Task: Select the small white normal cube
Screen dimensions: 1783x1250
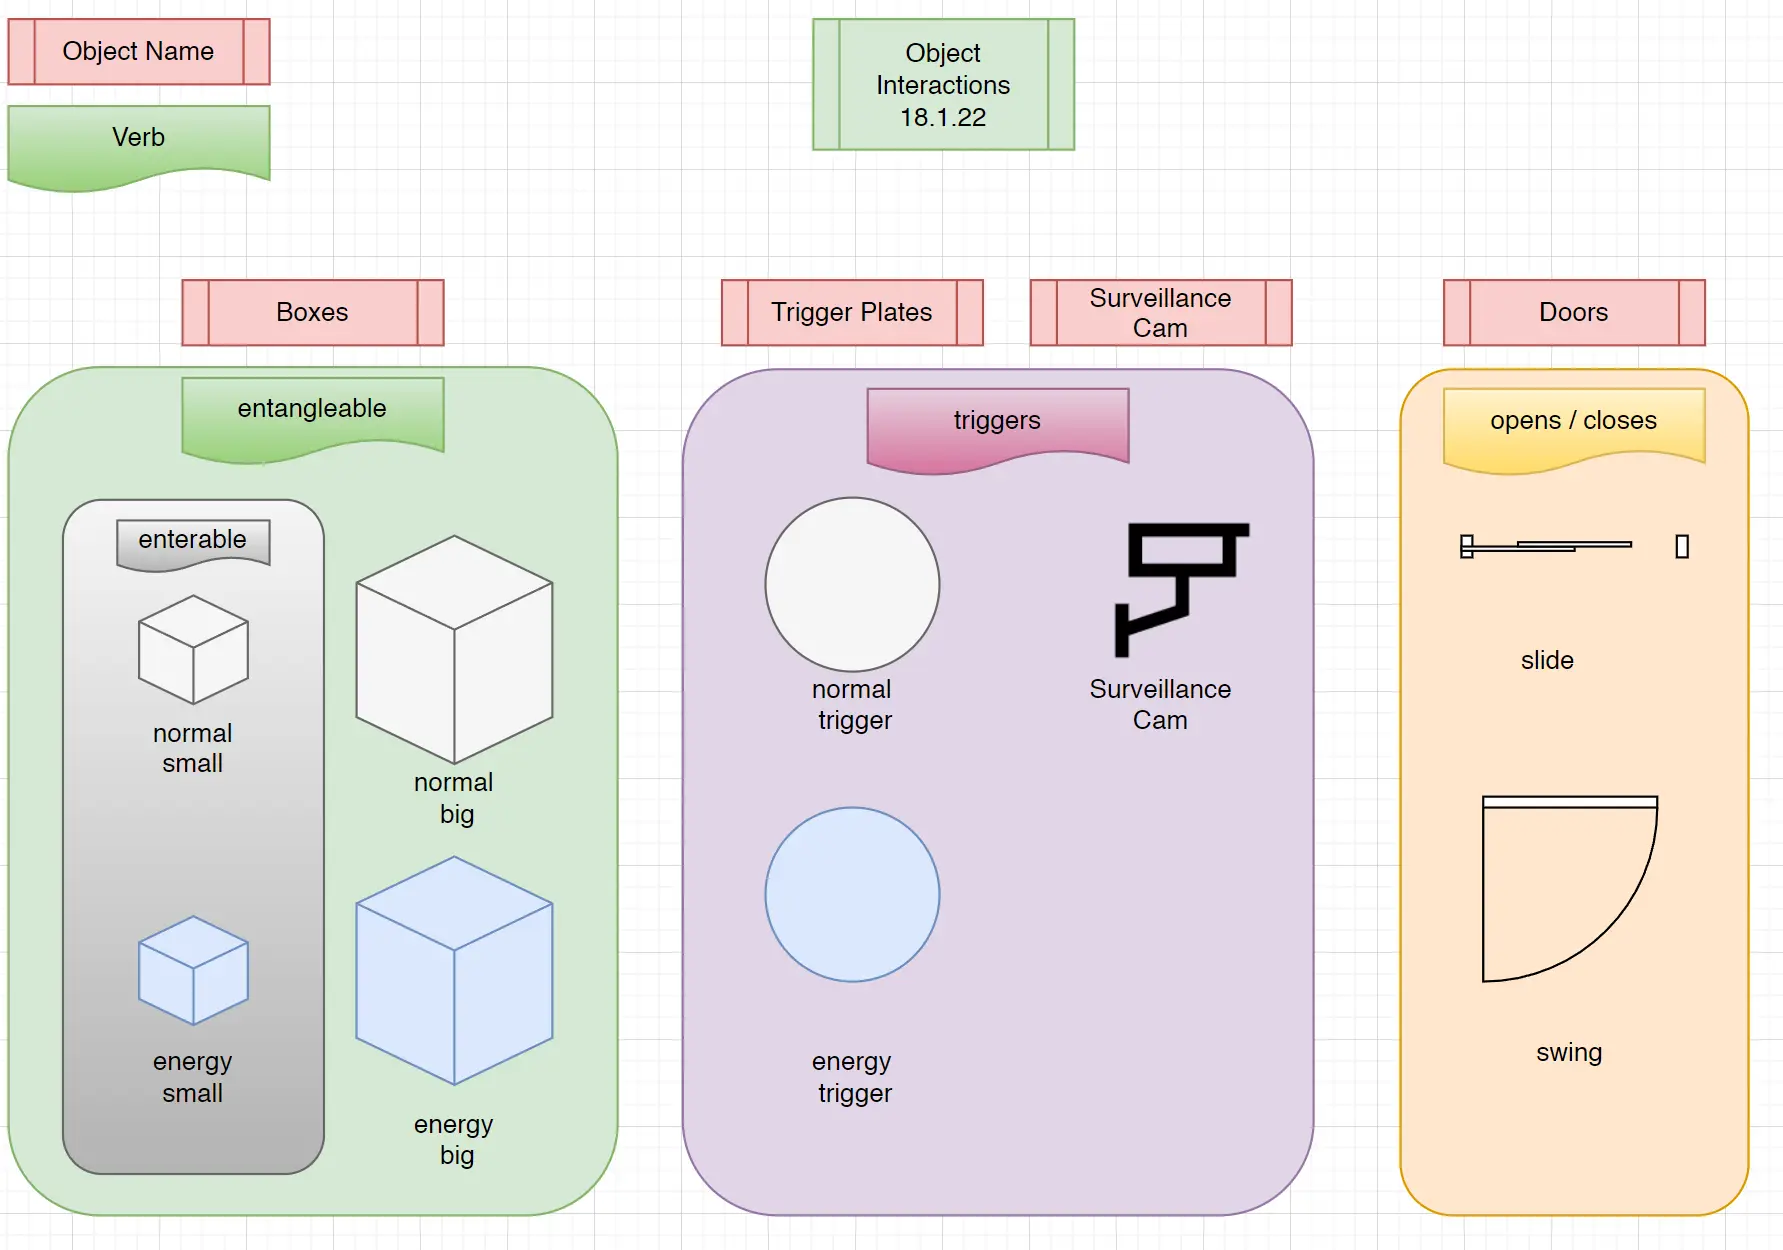Action: [193, 650]
